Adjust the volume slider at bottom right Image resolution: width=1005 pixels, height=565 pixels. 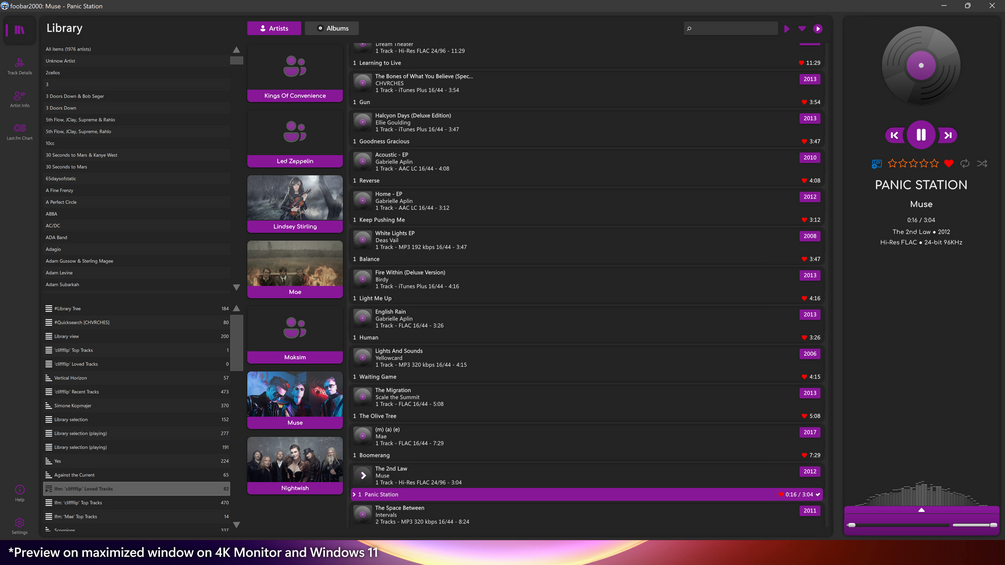(x=974, y=525)
